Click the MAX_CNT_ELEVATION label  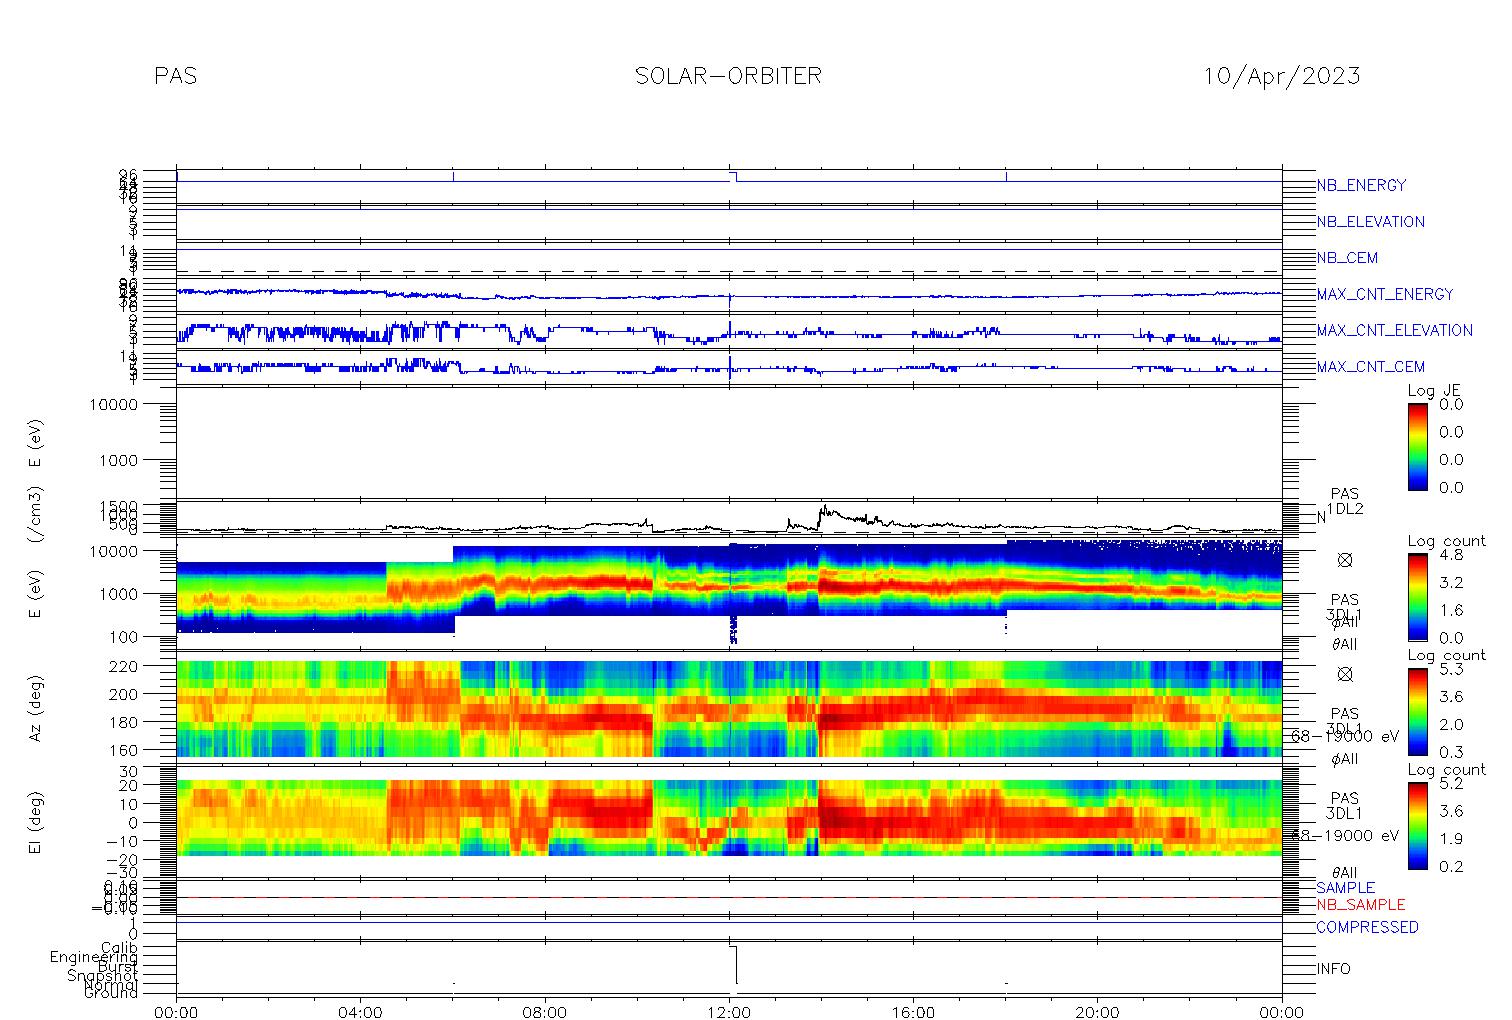[1394, 330]
